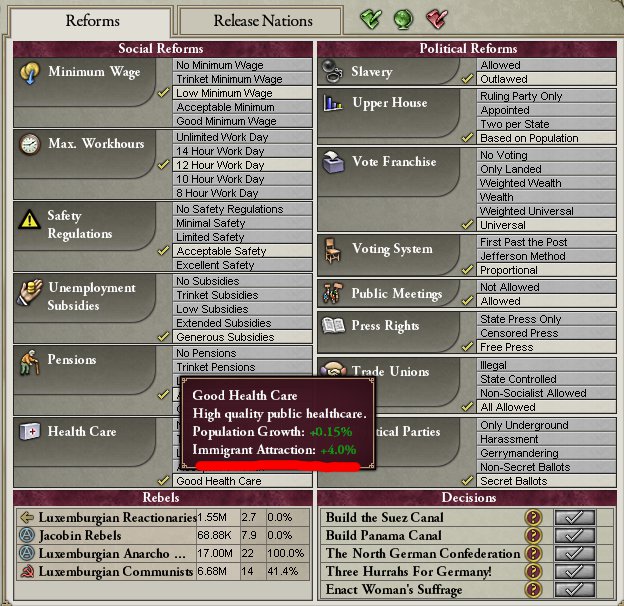This screenshot has width=624, height=606.
Task: Click the Enact Woman's Suffrage info icon
Action: (x=534, y=589)
